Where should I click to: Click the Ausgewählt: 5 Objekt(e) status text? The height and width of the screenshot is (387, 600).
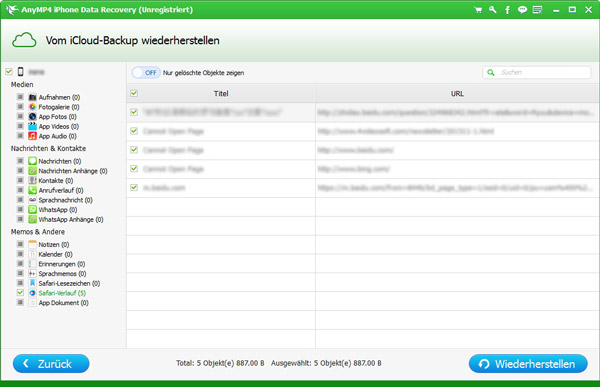point(326,363)
